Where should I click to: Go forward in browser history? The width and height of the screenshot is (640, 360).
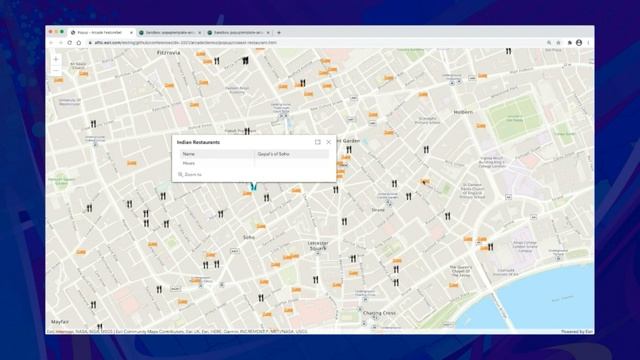pos(60,42)
